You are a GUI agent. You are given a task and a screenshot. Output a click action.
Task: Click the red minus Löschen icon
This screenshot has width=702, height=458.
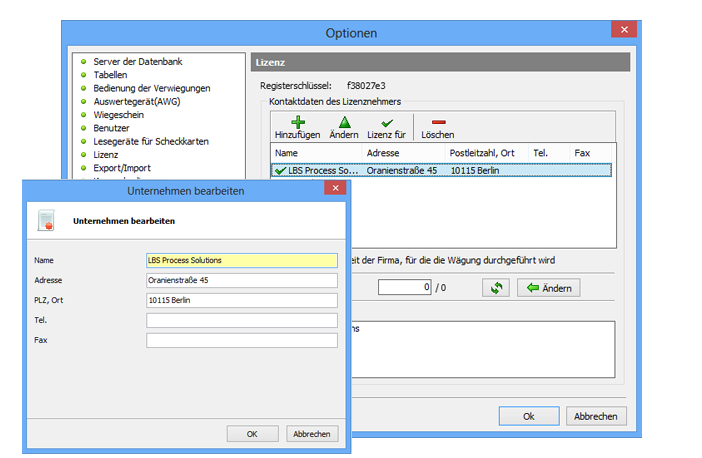[x=437, y=122]
